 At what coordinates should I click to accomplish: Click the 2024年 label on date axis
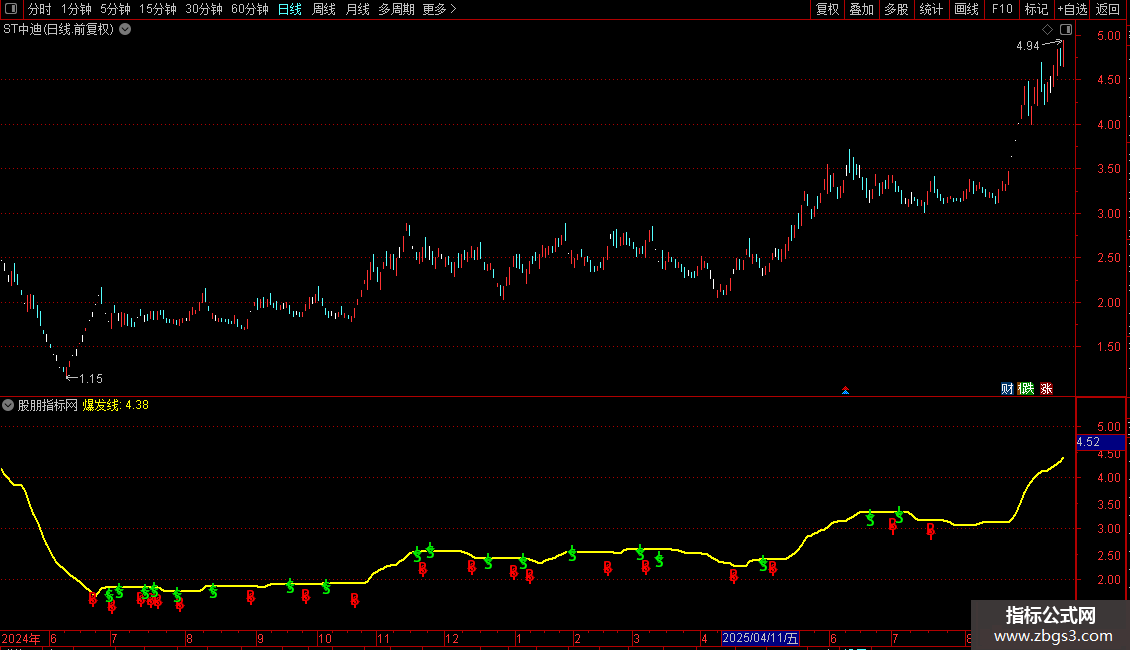[20, 638]
